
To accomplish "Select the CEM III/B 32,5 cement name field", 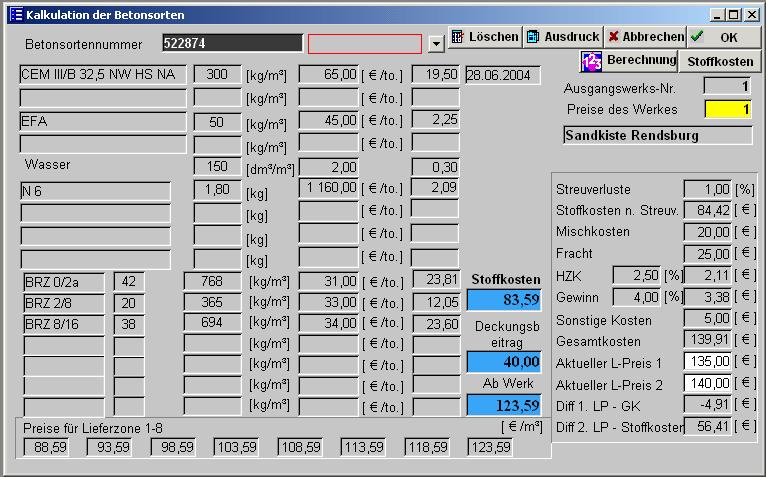I will click(x=103, y=75).
